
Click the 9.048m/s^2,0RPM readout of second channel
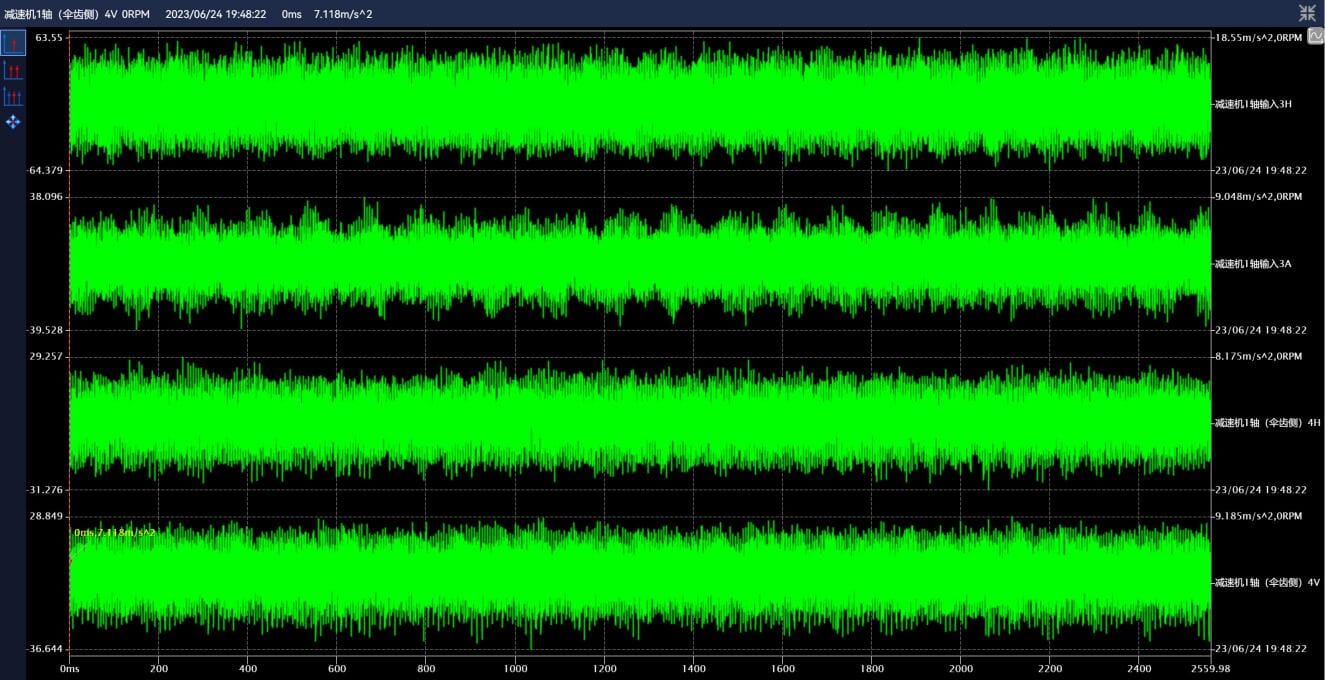(x=1258, y=197)
